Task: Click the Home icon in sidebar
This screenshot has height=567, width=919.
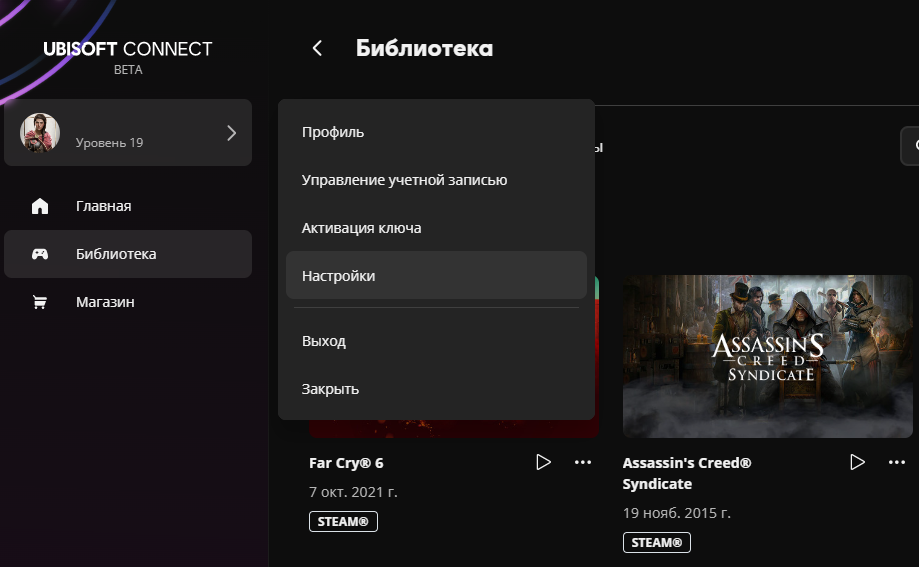Action: coord(40,207)
